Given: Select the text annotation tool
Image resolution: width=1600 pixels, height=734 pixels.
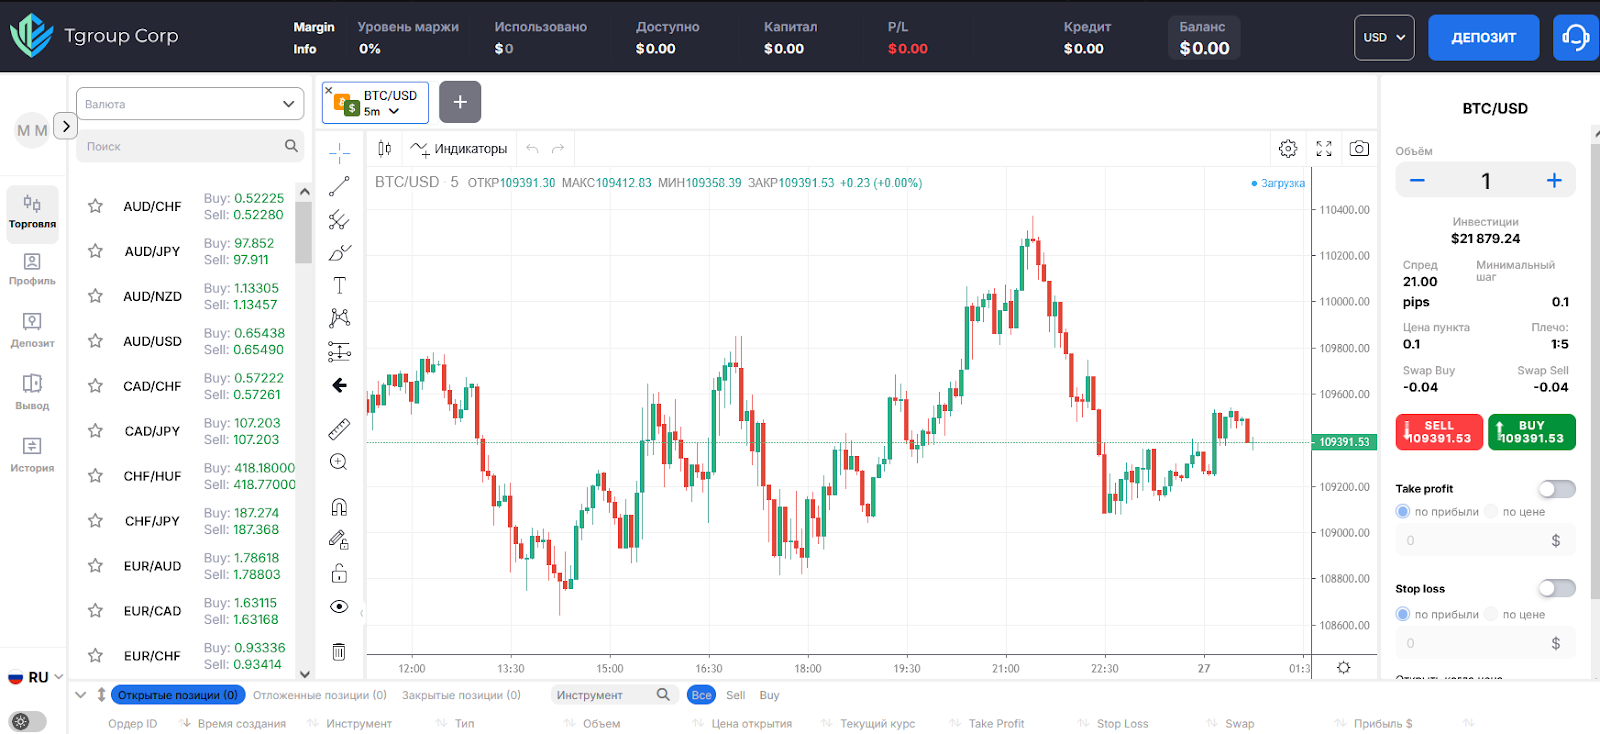Looking at the screenshot, I should pos(339,285).
